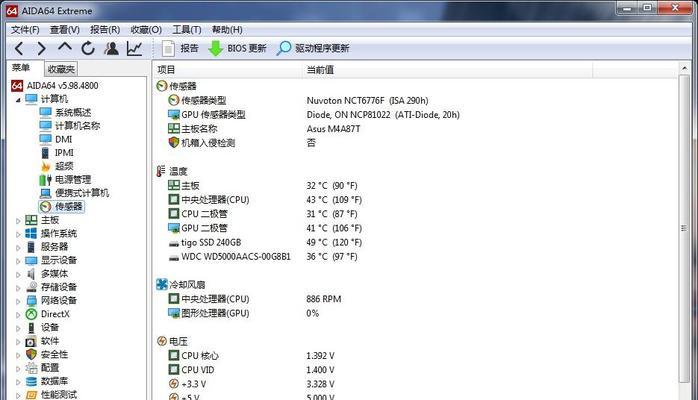The height and width of the screenshot is (400, 698).
Task: Select the GPU 二极管 row
Action: click(417, 228)
